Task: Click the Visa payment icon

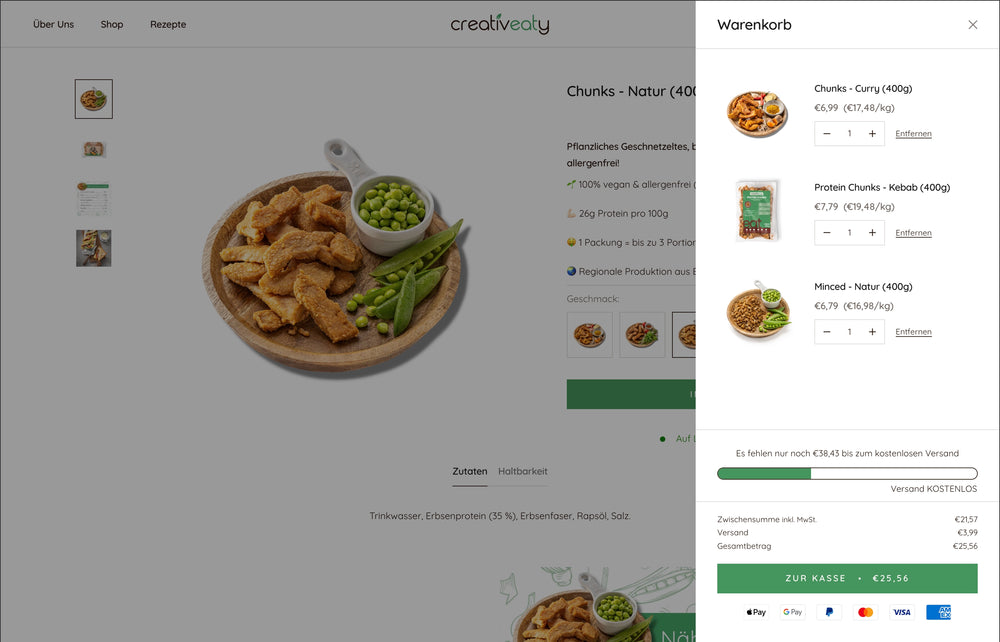Action: pos(901,612)
